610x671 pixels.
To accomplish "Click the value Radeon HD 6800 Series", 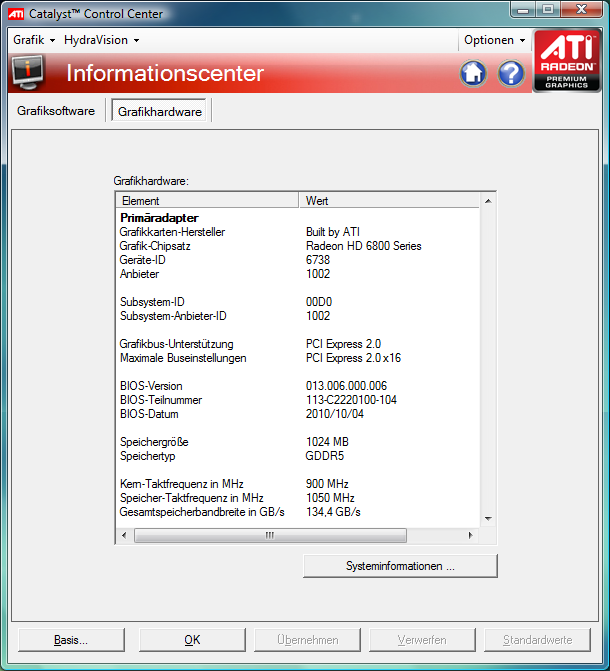I will [363, 246].
